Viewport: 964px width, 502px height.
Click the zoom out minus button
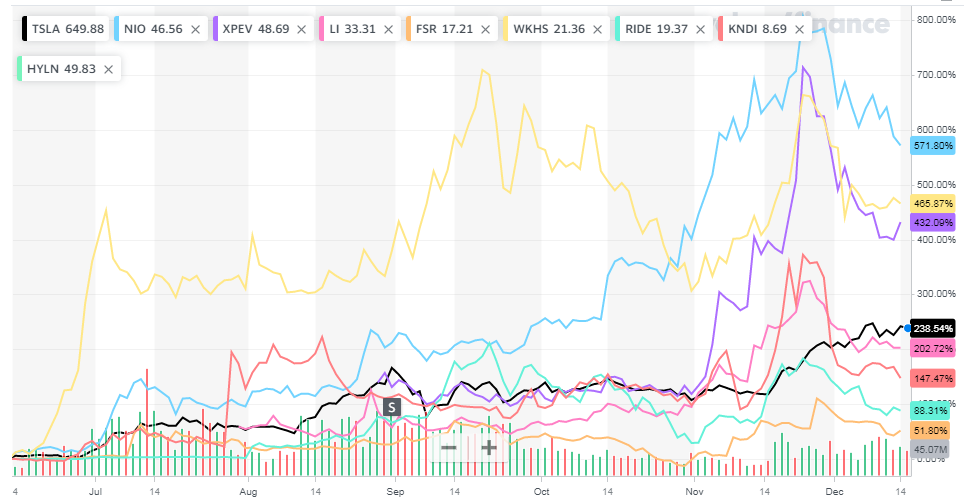(449, 447)
